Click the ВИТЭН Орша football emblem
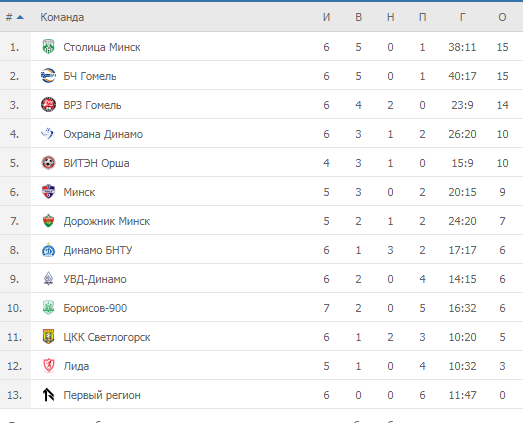Viewport: 523px width, 423px height. tap(48, 163)
